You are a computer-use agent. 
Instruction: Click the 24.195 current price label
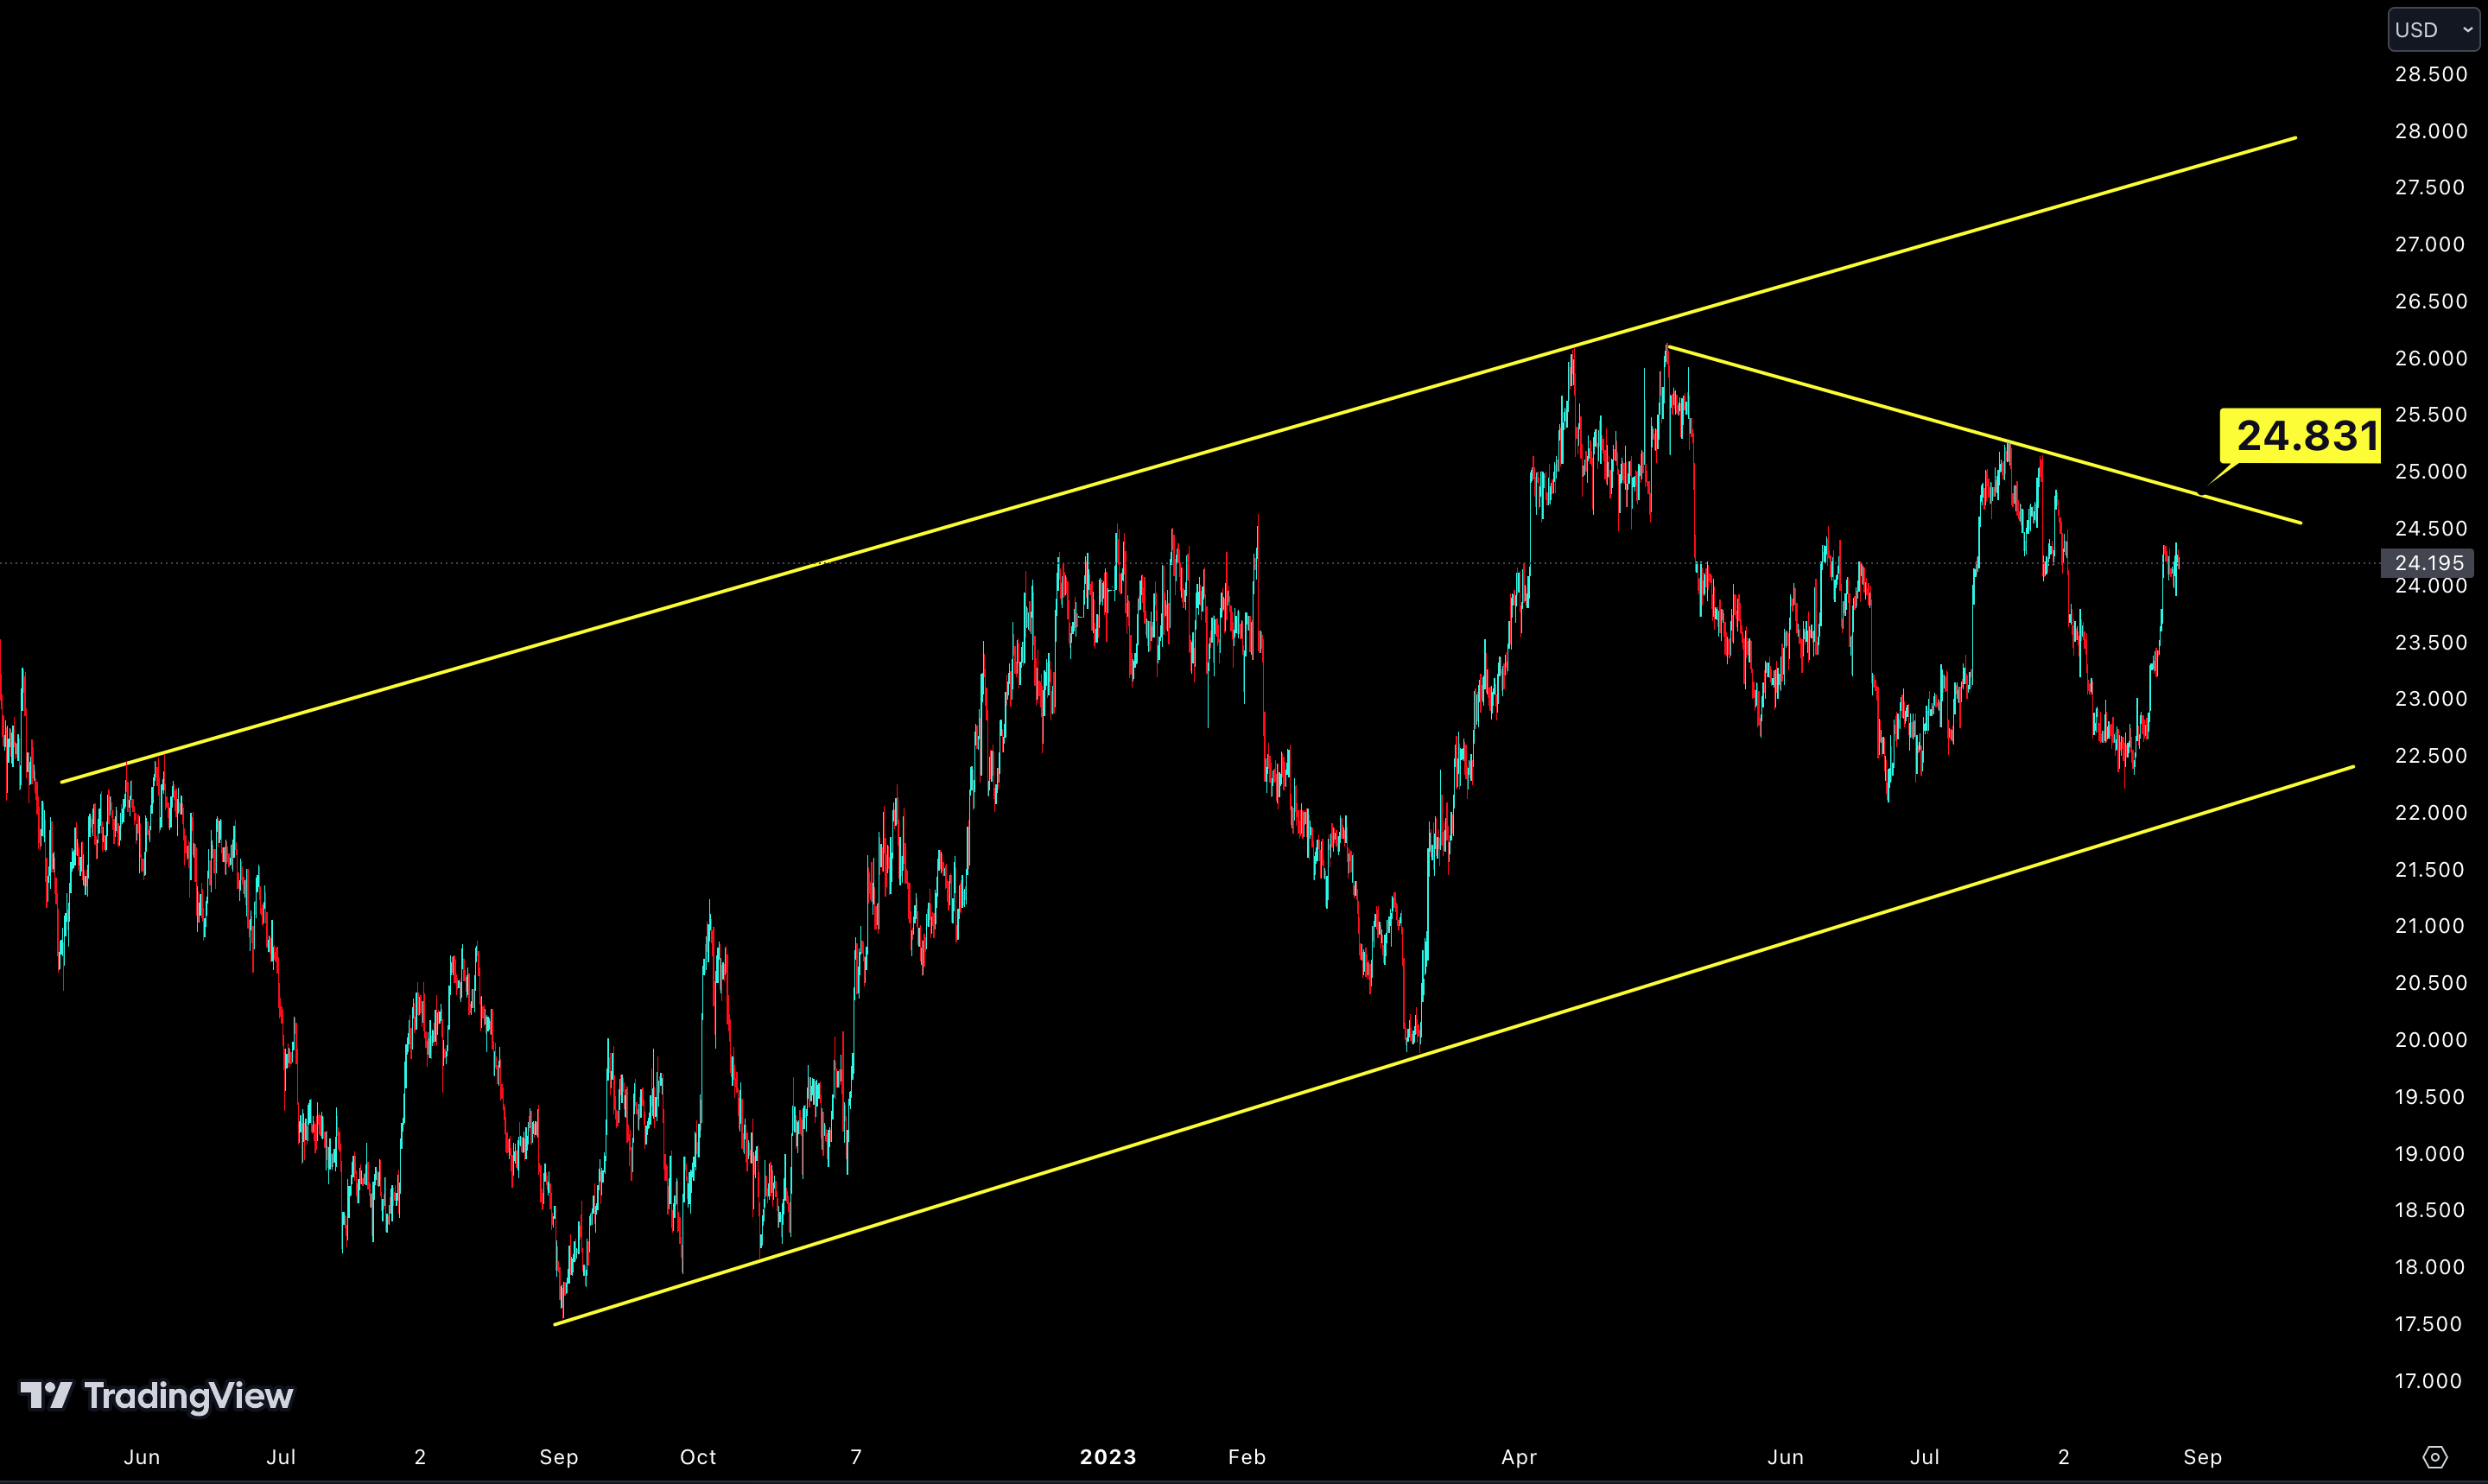point(2428,563)
